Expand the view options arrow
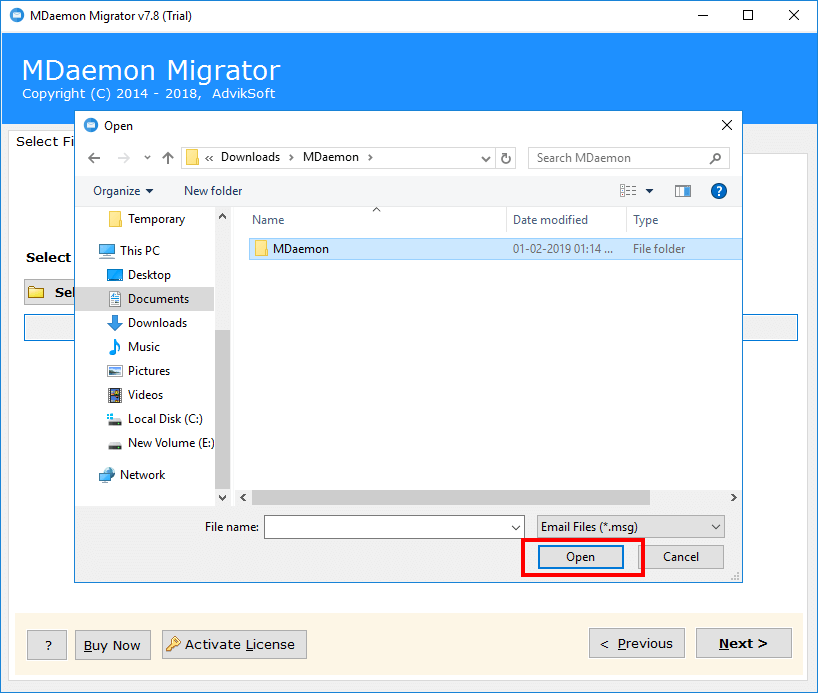 pyautogui.click(x=649, y=191)
